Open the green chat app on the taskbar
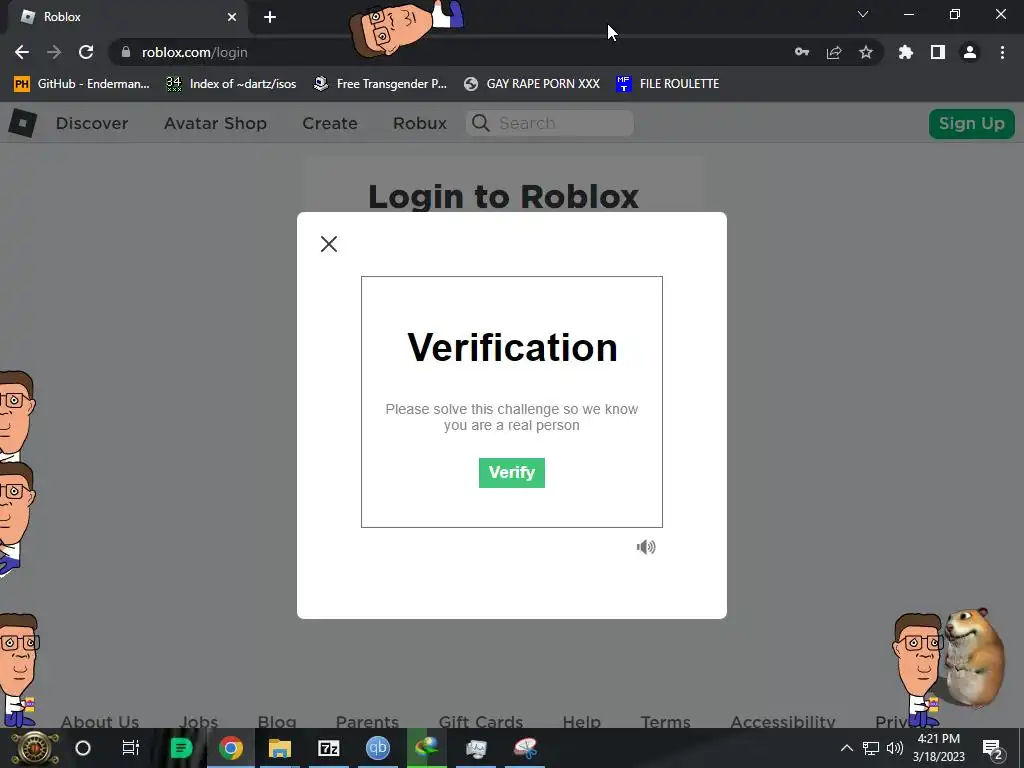 (181, 748)
